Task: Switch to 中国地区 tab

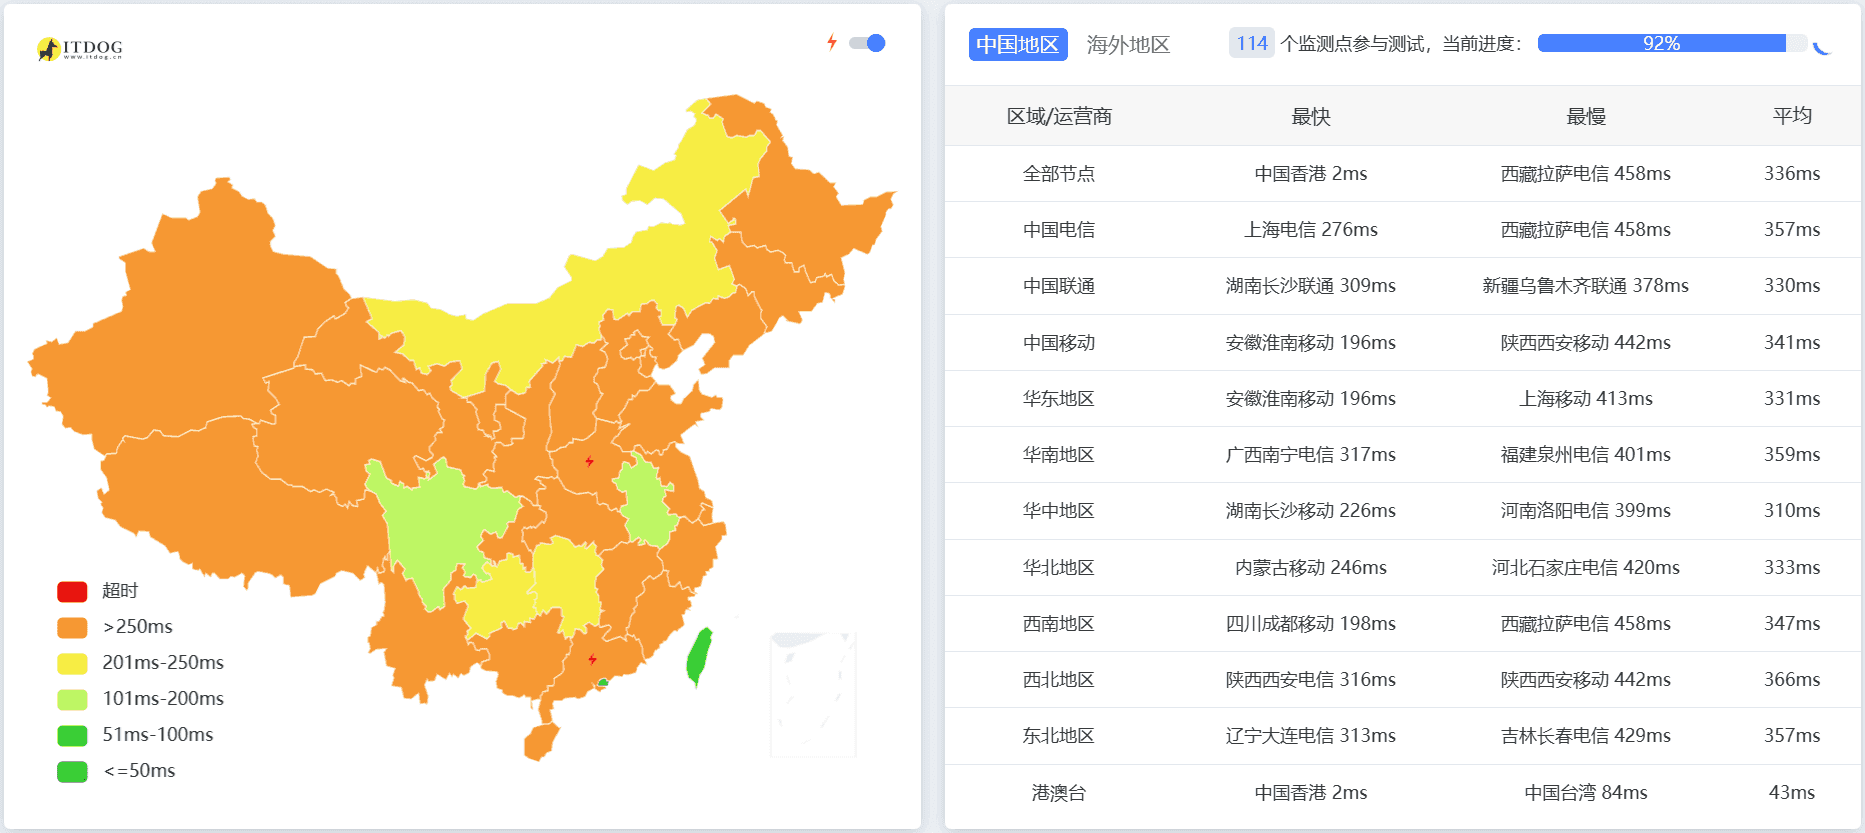Action: coord(1018,44)
